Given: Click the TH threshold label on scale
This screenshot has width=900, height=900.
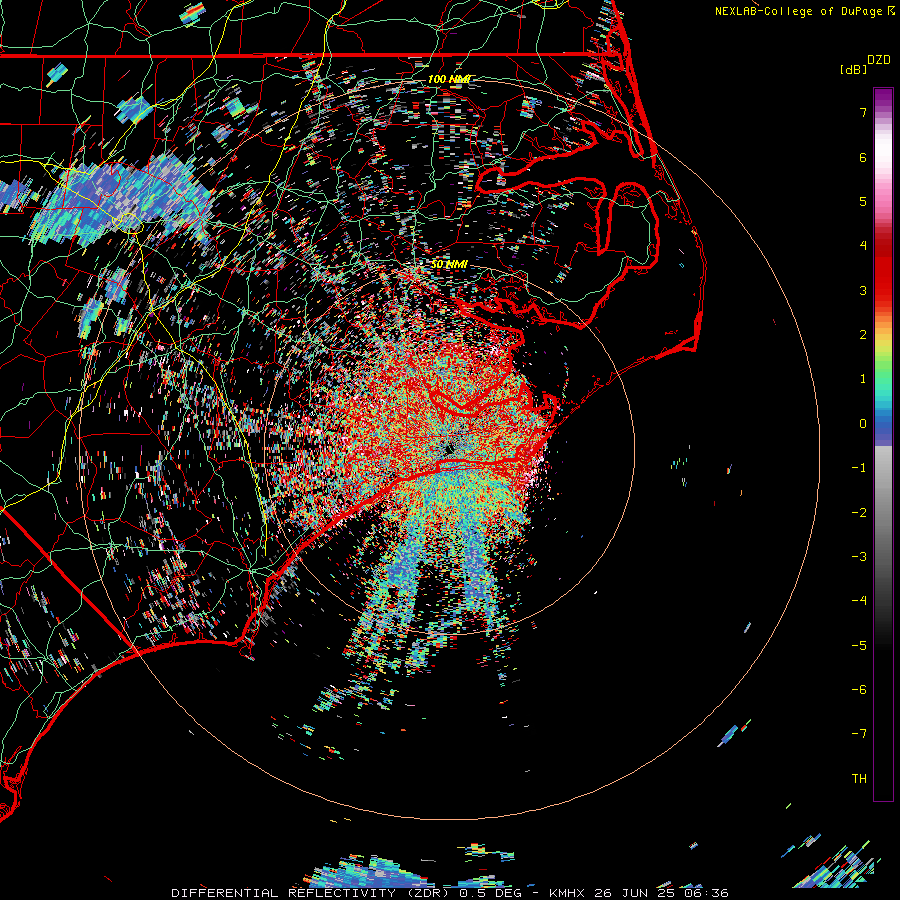Looking at the screenshot, I should tap(859, 779).
